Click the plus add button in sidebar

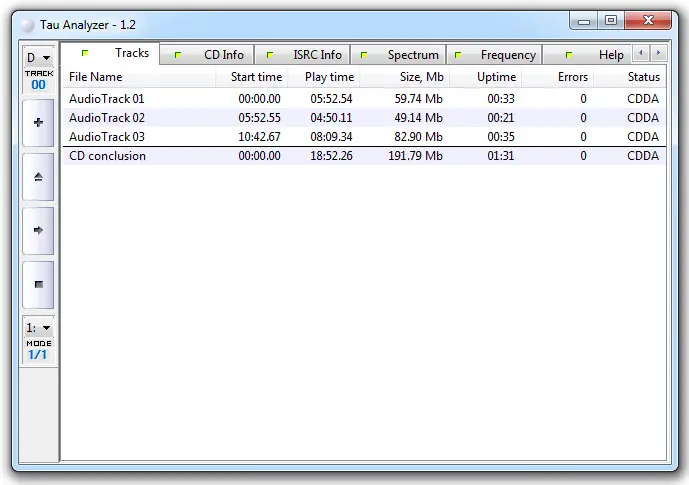point(38,123)
